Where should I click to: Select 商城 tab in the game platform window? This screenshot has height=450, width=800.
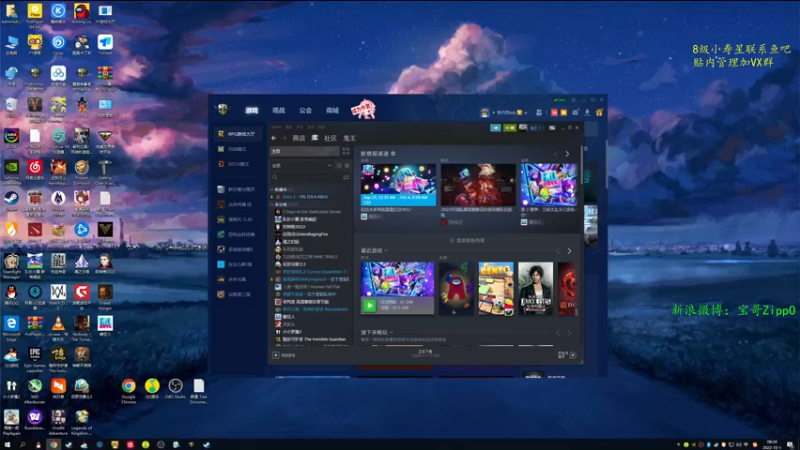click(x=332, y=110)
